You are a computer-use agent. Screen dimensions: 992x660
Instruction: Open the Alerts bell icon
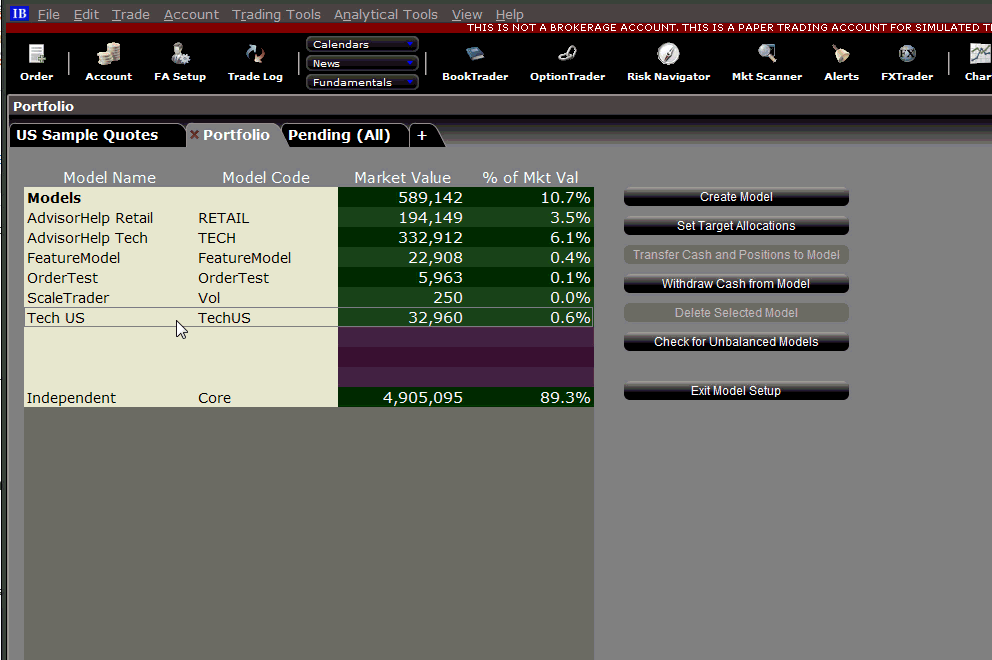841,62
